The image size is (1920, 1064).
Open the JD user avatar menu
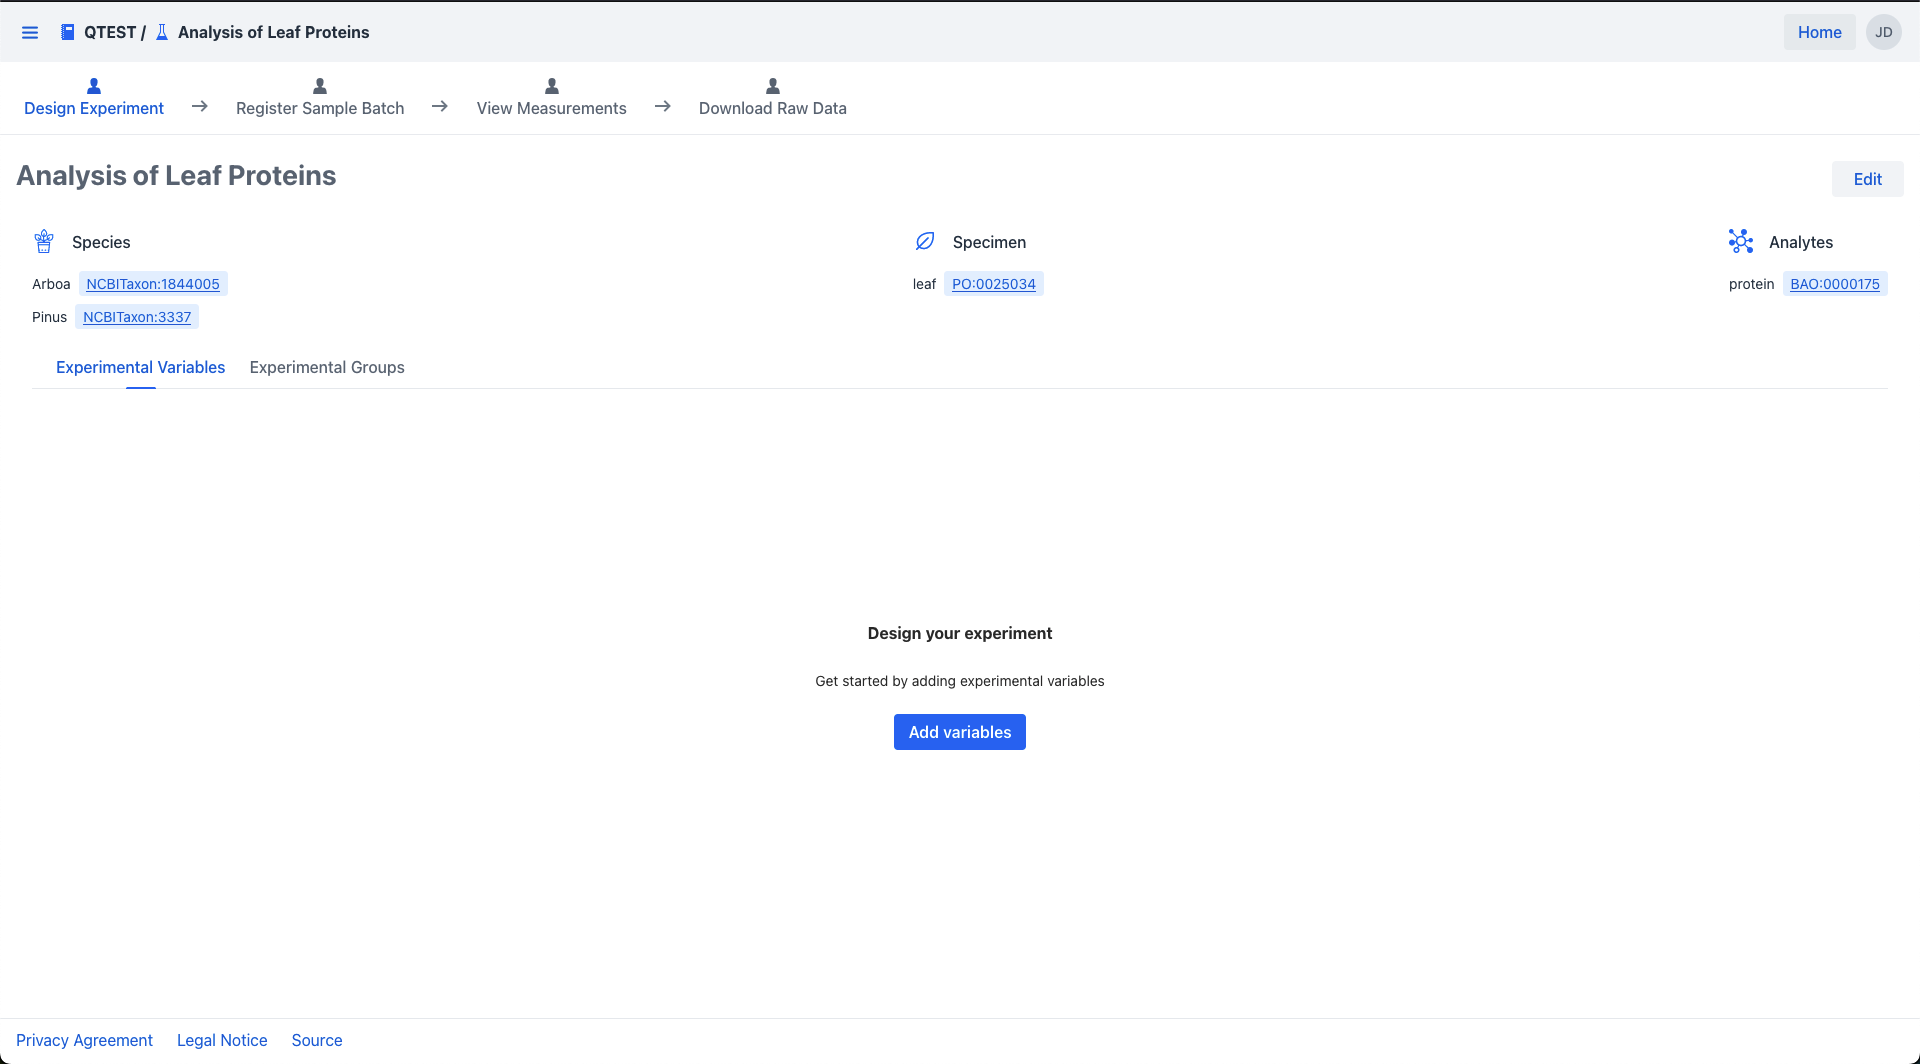click(x=1883, y=32)
